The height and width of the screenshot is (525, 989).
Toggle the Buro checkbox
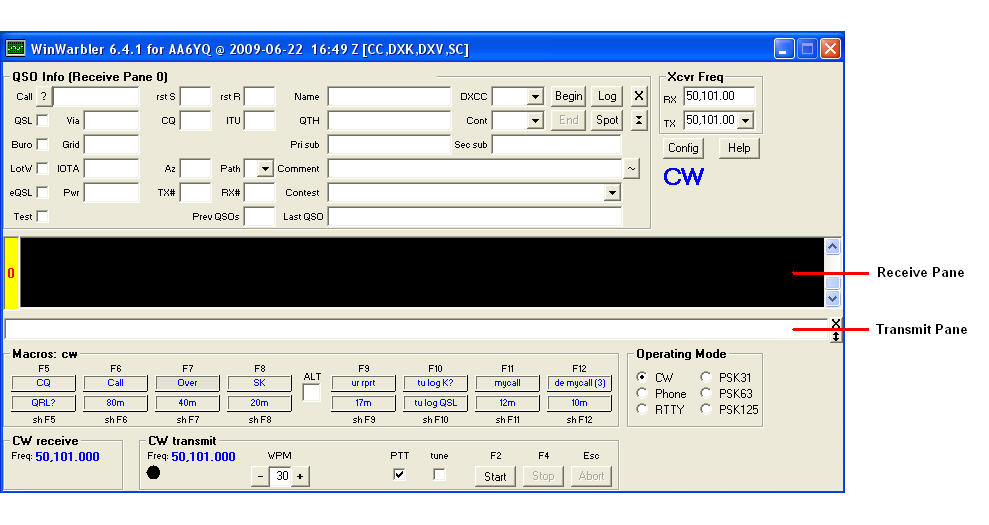(42, 144)
